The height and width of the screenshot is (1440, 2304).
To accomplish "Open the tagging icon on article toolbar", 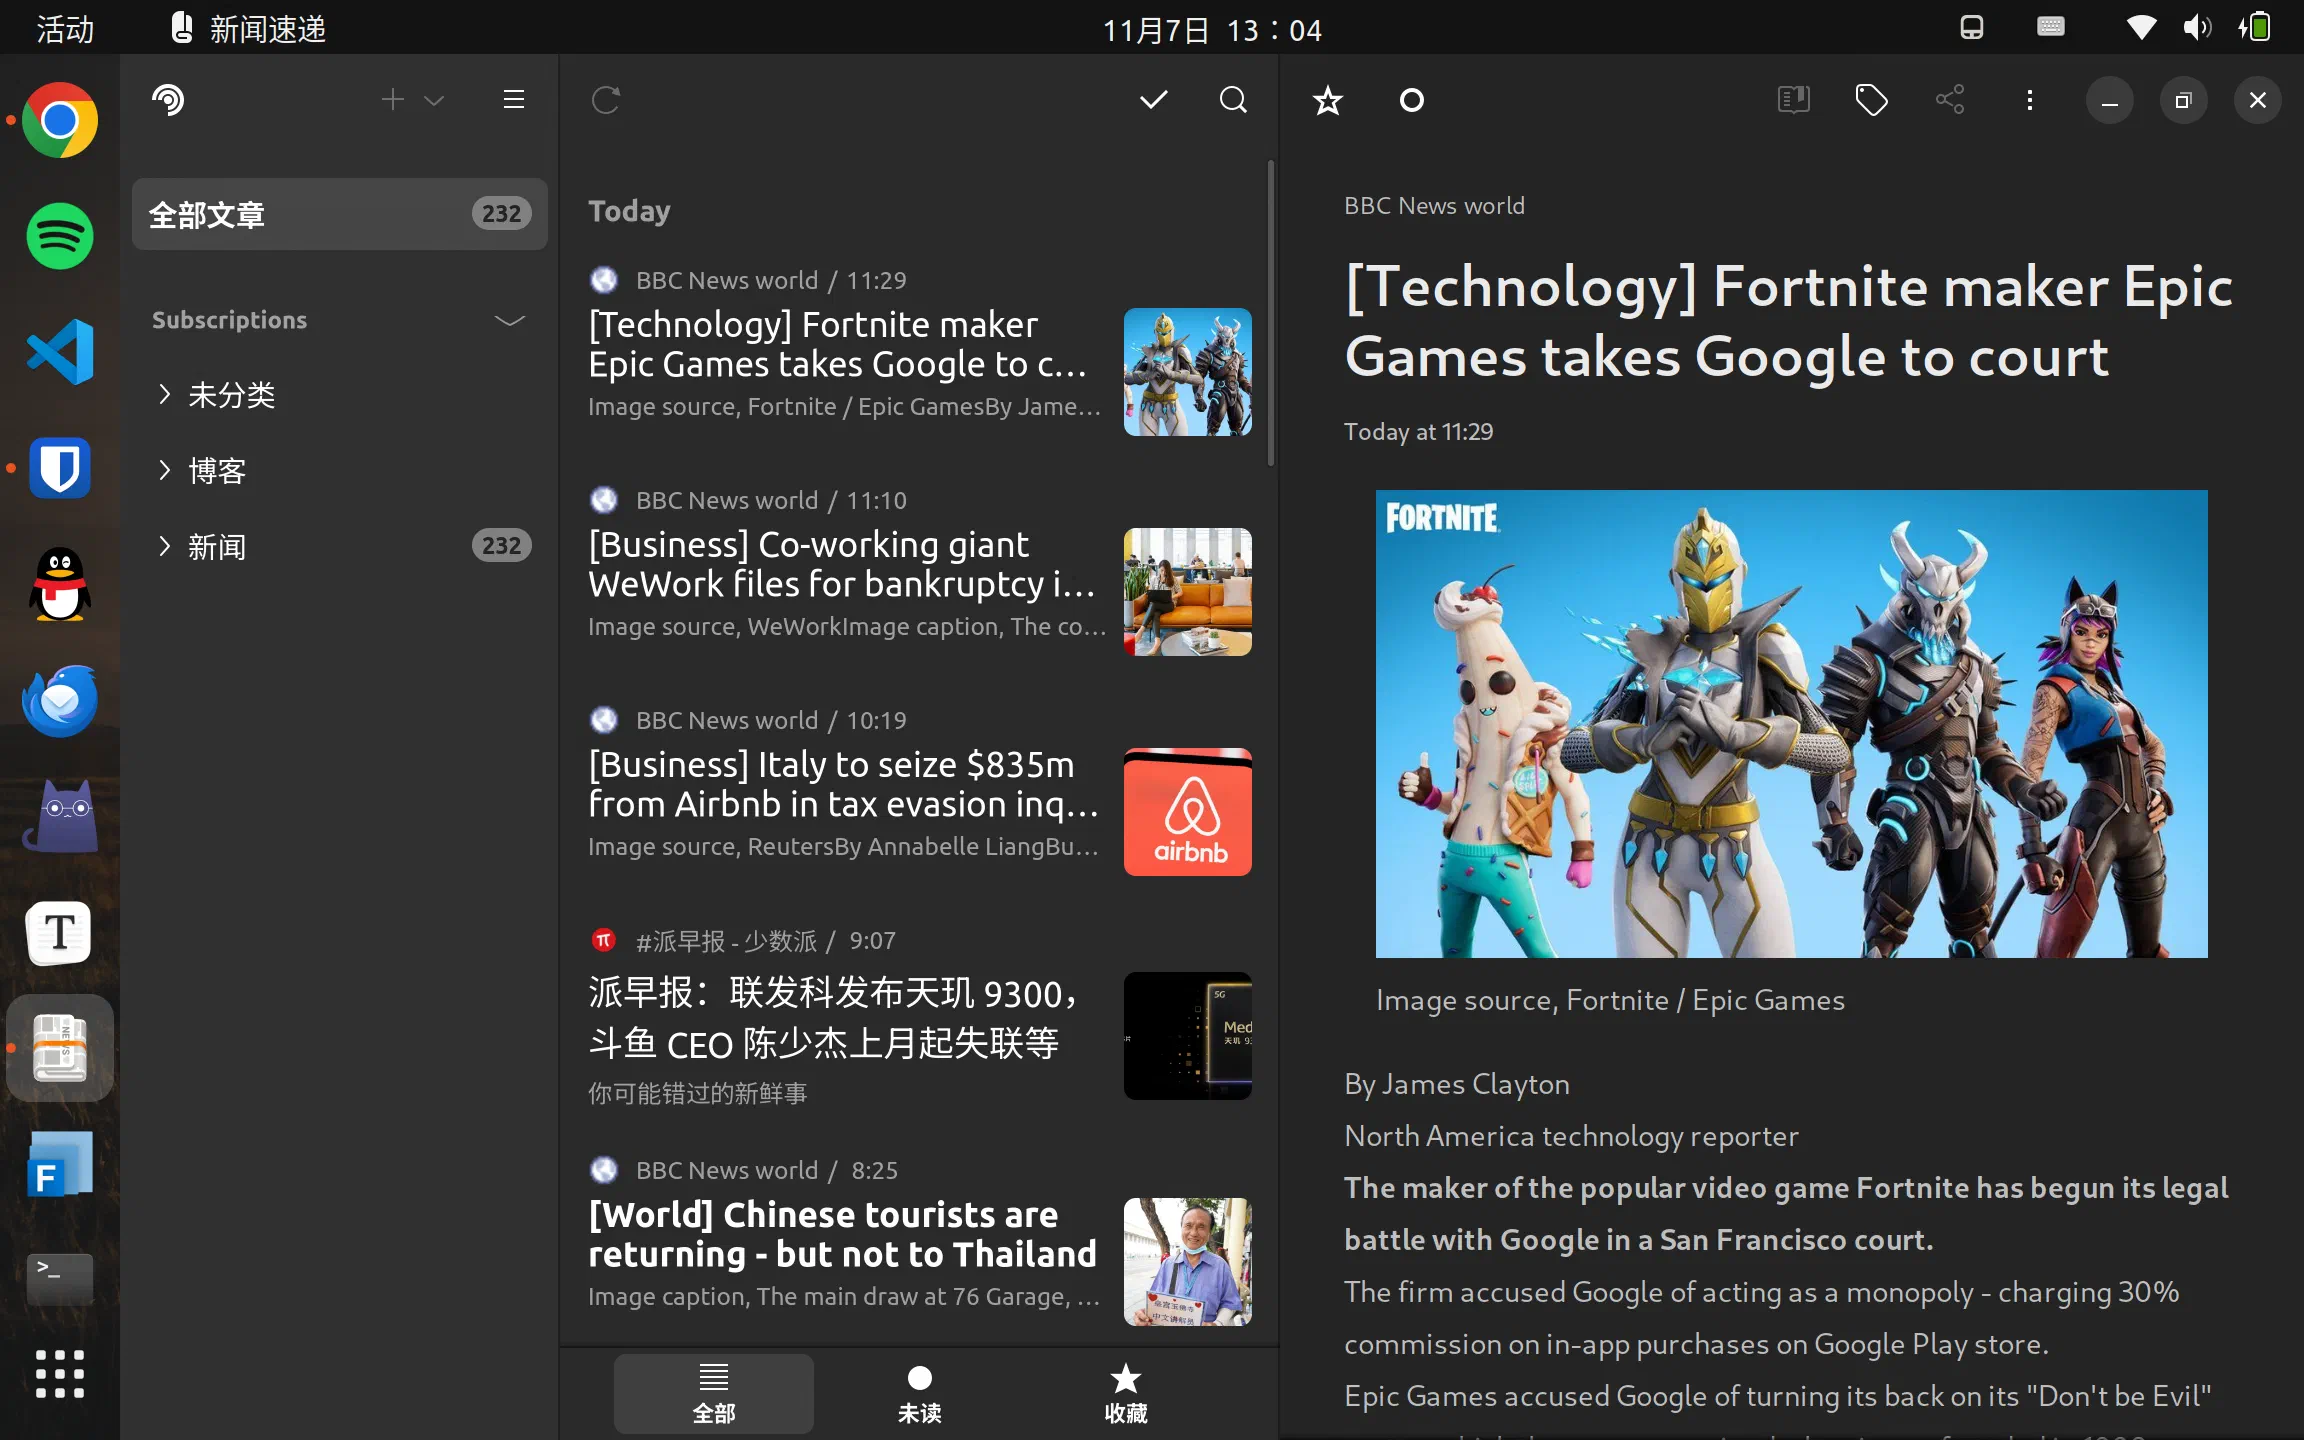I will tap(1872, 100).
